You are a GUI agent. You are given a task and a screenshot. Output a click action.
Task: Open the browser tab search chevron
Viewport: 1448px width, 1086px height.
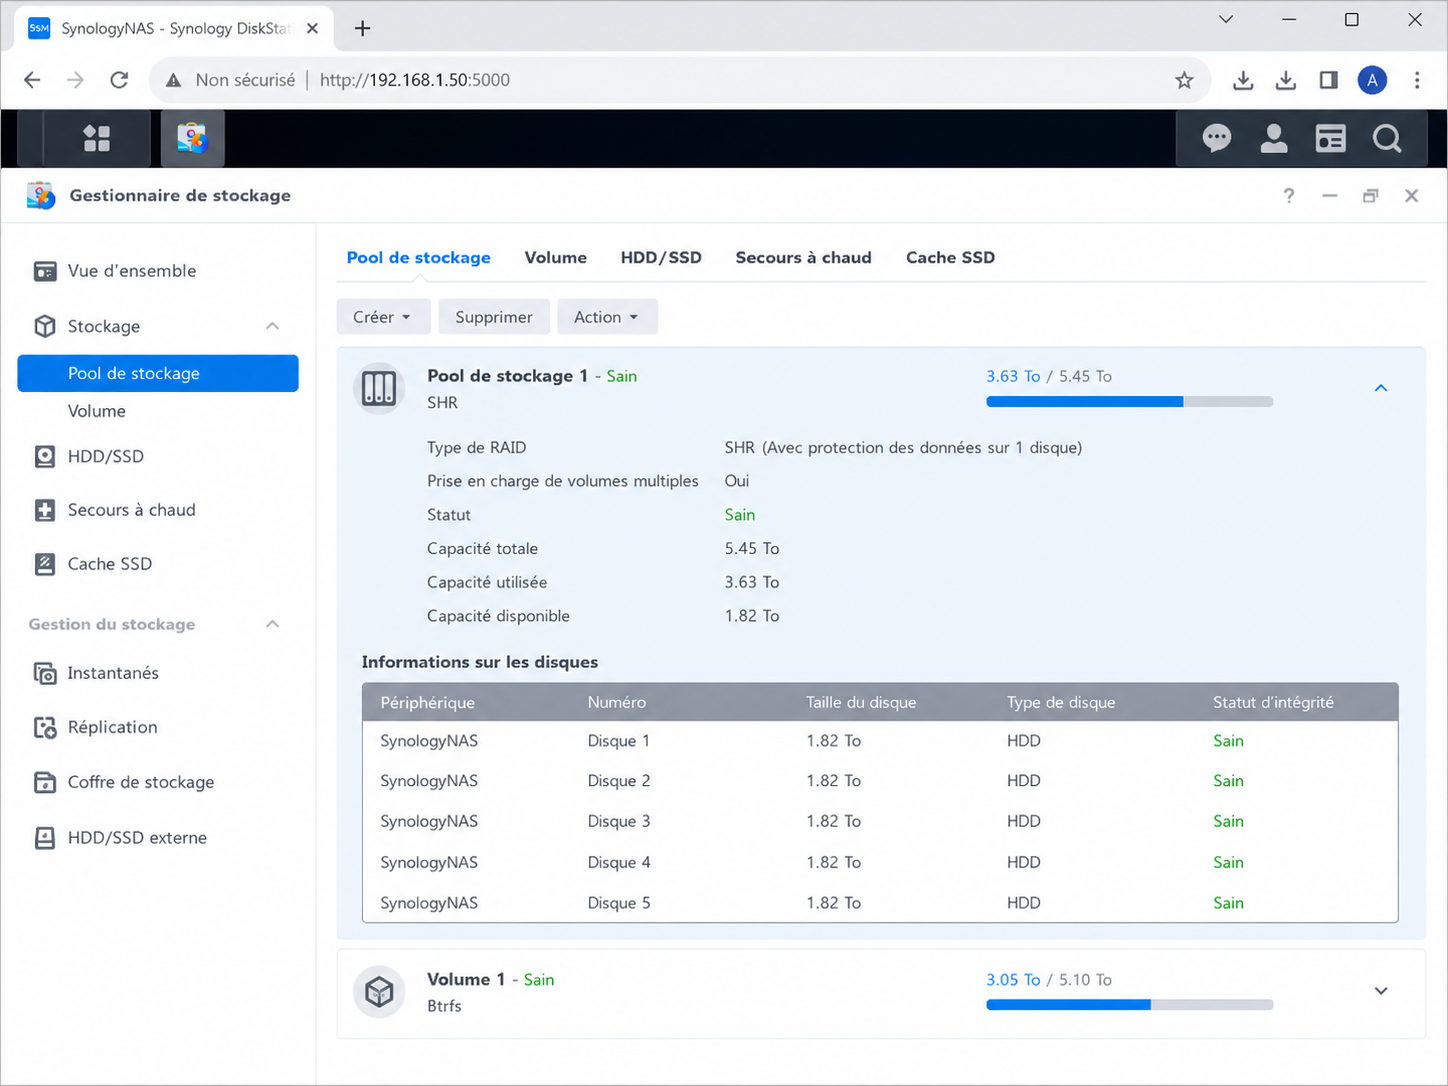click(1226, 19)
